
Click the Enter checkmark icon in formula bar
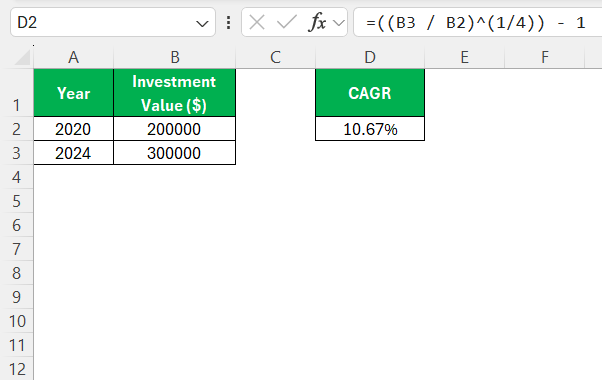click(287, 22)
